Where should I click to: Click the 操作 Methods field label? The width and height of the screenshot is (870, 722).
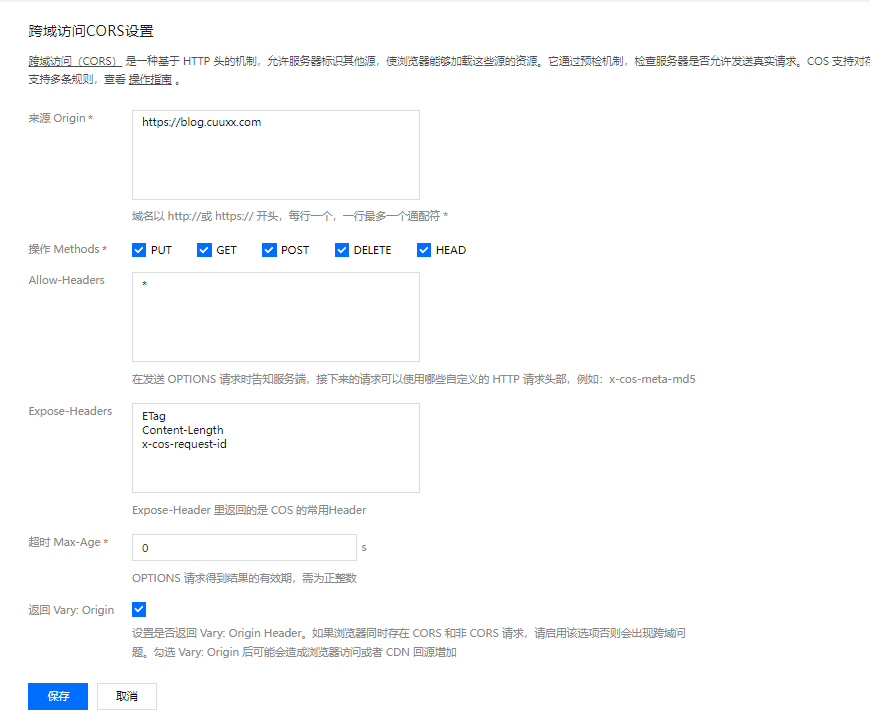[x=64, y=249]
